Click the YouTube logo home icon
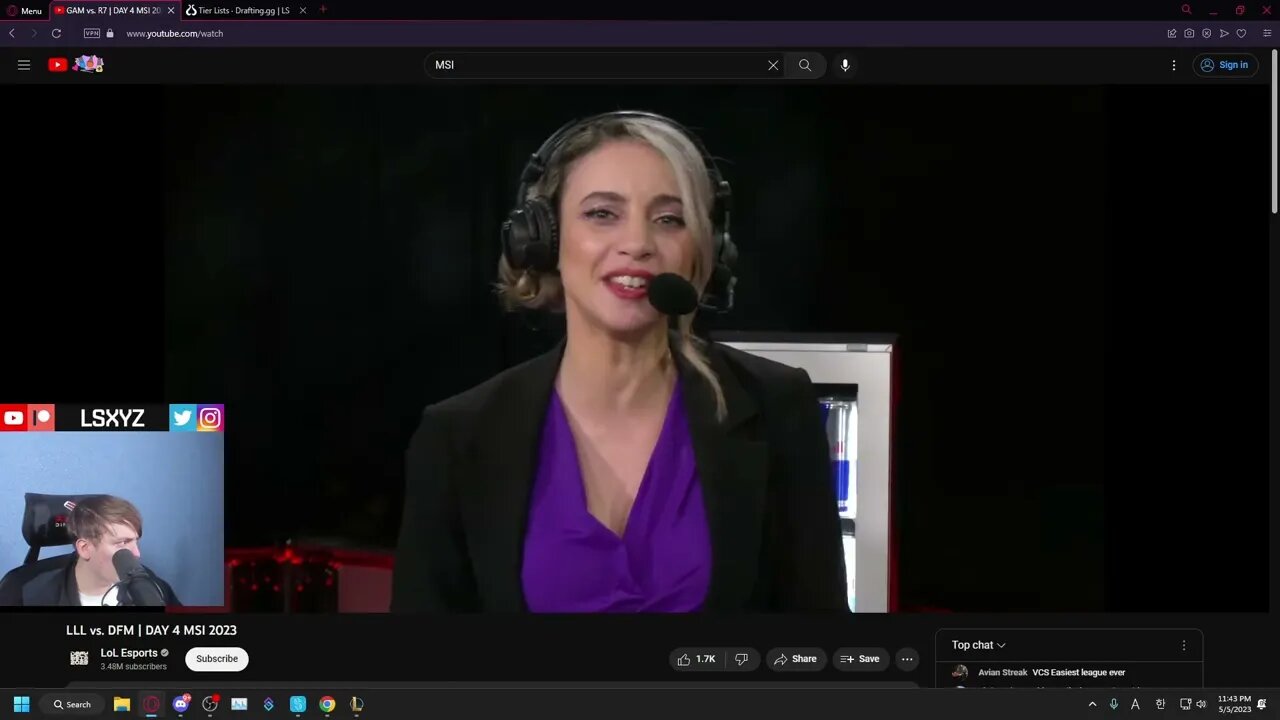The height and width of the screenshot is (720, 1280). [58, 65]
